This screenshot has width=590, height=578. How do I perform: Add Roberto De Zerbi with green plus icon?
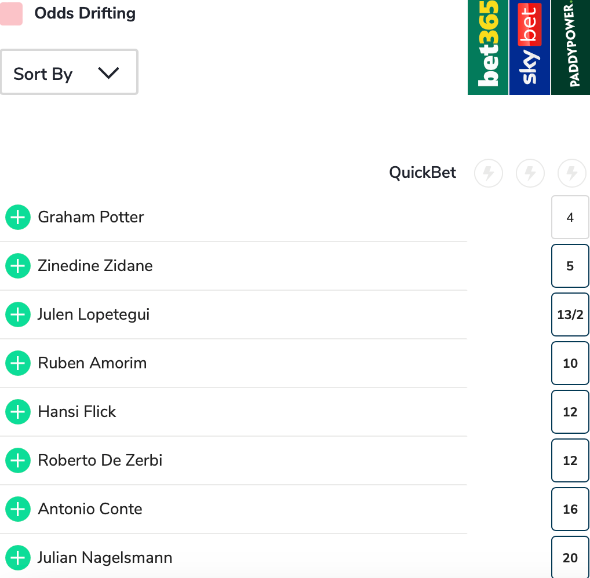tap(18, 460)
